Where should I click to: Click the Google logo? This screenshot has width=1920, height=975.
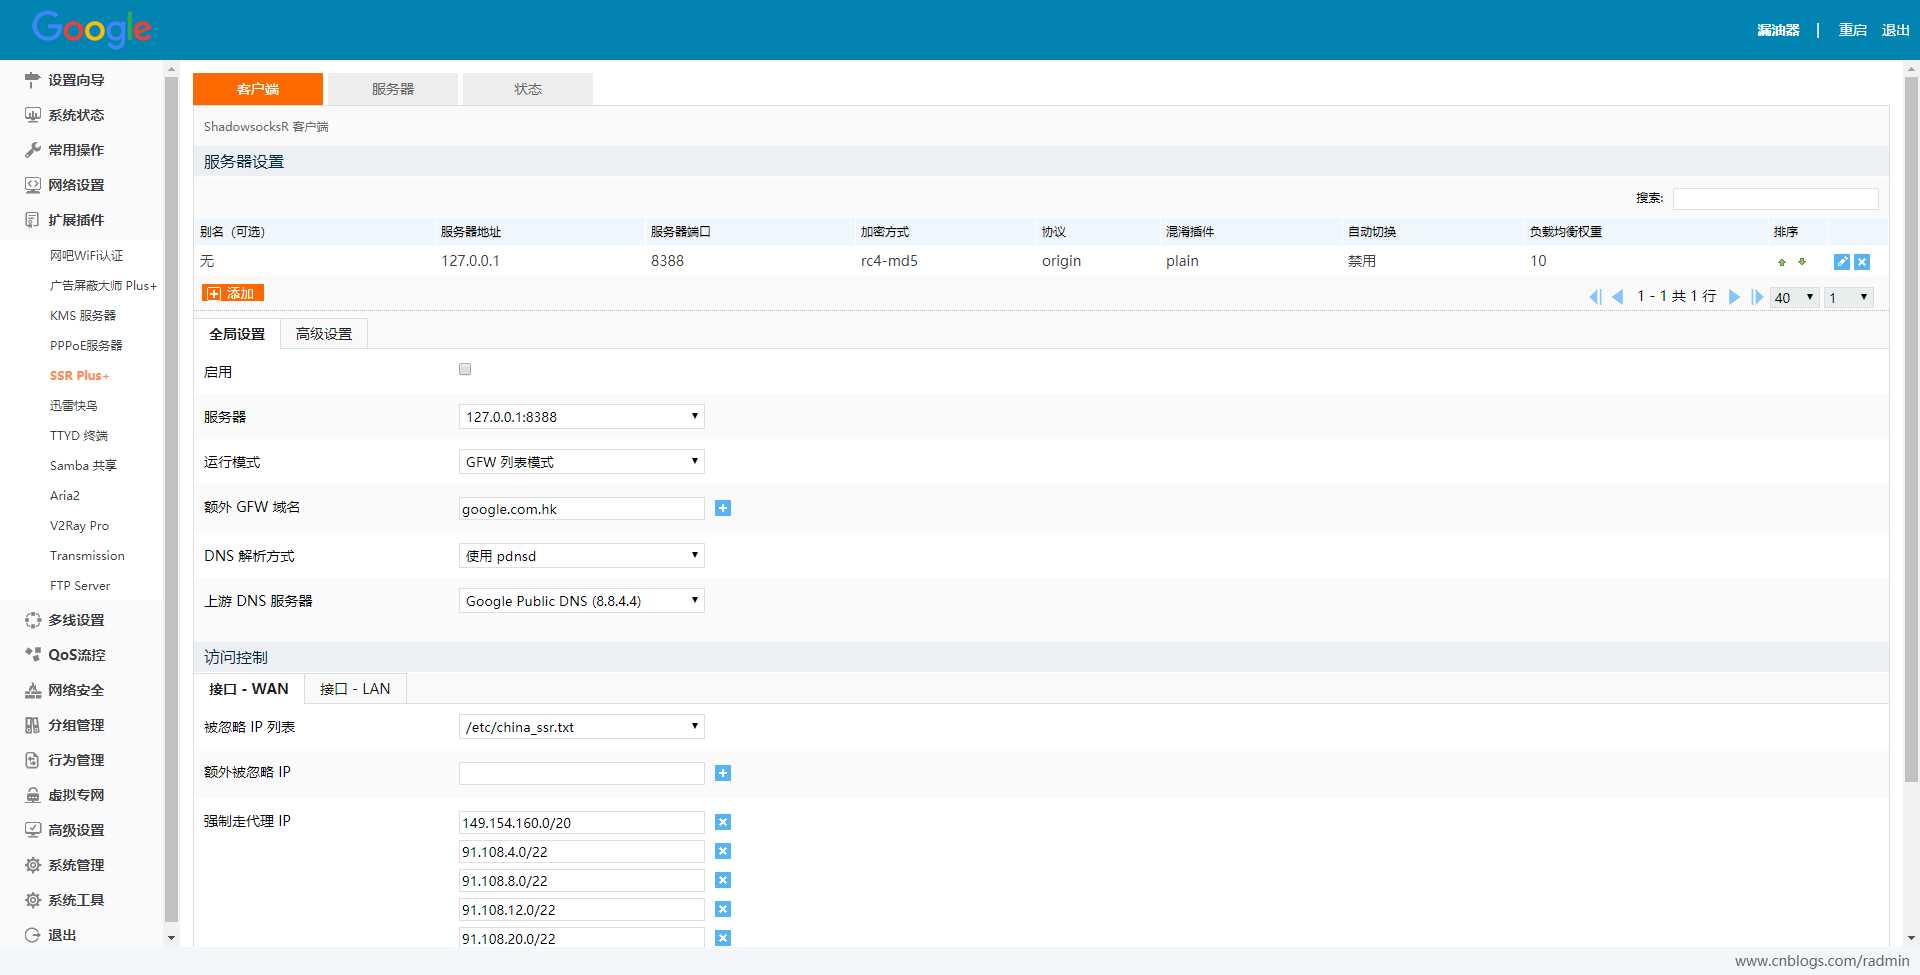pyautogui.click(x=92, y=29)
